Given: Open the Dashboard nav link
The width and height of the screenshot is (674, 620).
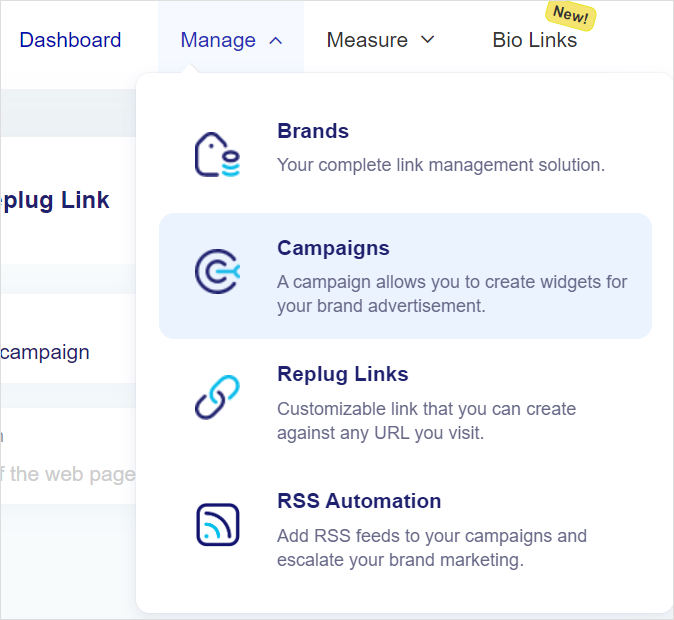Looking at the screenshot, I should [x=70, y=40].
